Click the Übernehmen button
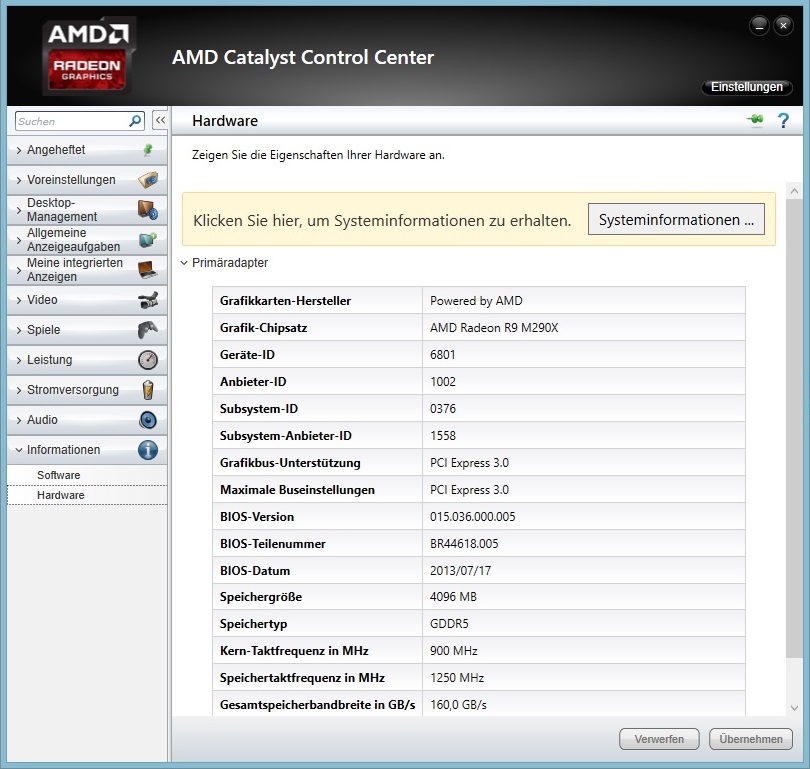 coord(751,739)
